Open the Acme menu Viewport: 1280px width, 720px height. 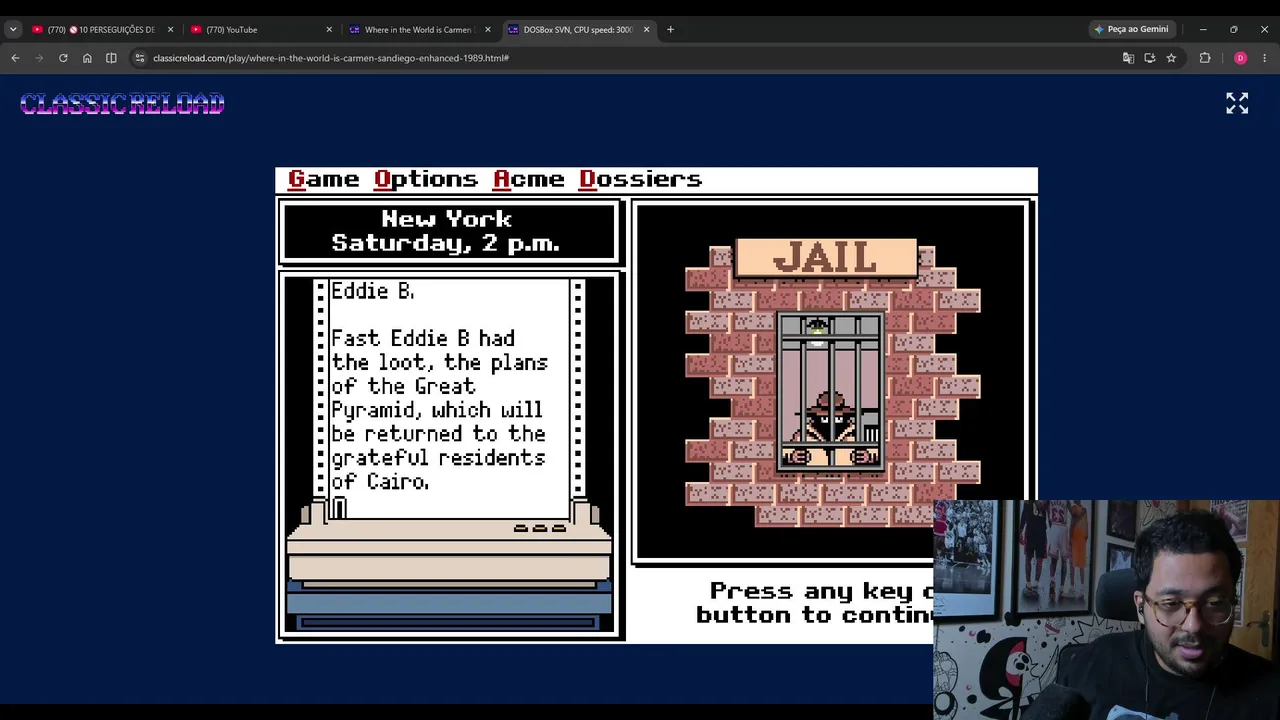pyautogui.click(x=529, y=180)
